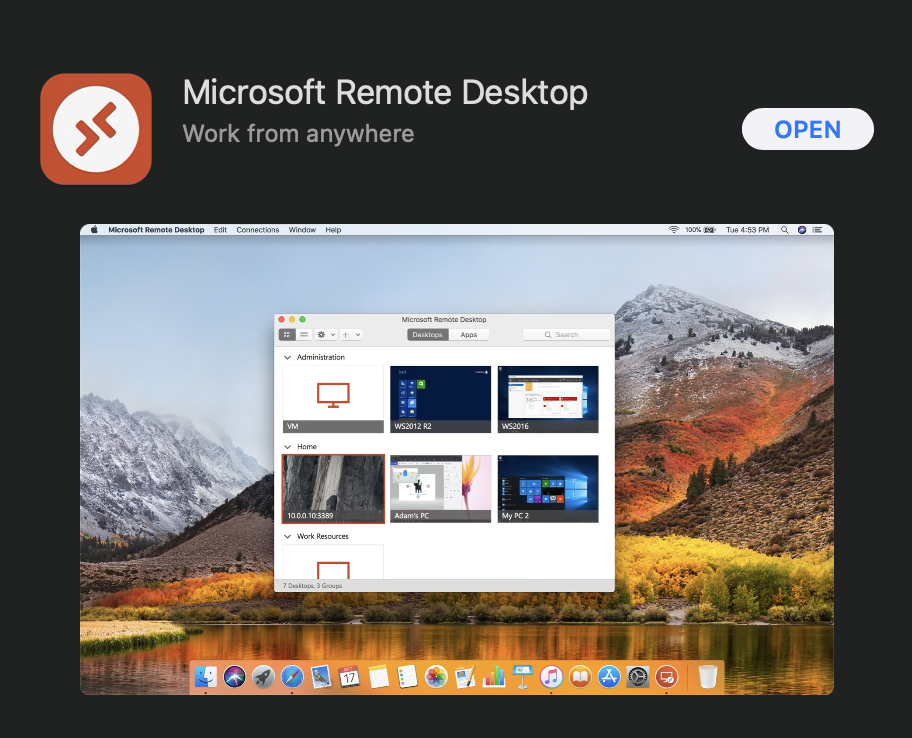912x738 pixels.
Task: Open the Edit menu
Action: pyautogui.click(x=220, y=230)
